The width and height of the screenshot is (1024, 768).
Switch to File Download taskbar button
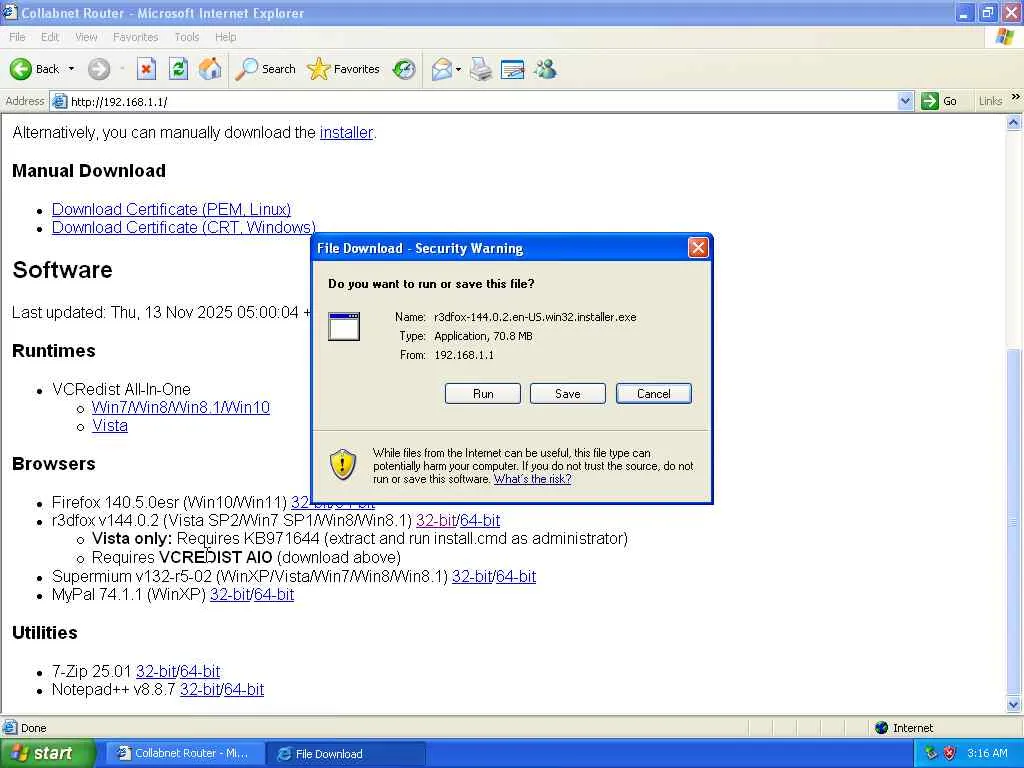[x=346, y=754]
